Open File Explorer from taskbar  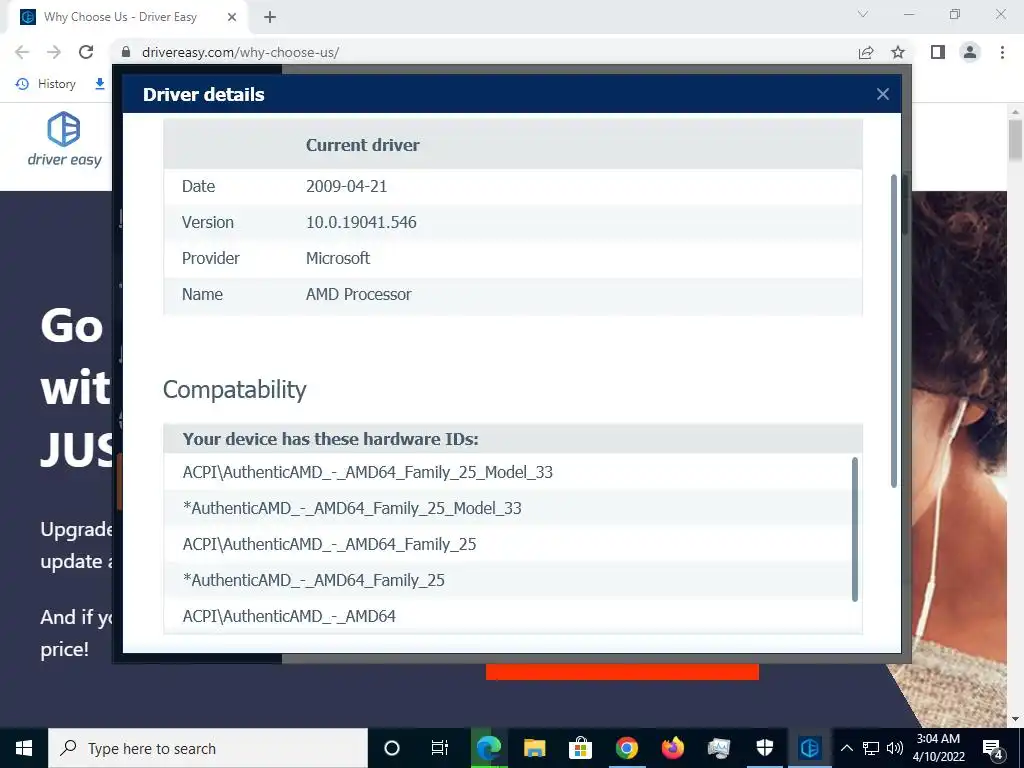[534, 748]
